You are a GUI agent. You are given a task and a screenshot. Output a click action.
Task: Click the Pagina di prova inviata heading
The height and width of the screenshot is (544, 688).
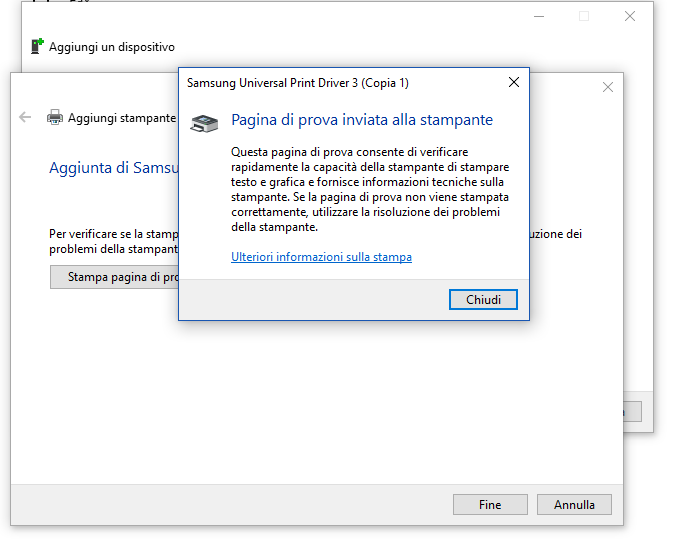[362, 120]
